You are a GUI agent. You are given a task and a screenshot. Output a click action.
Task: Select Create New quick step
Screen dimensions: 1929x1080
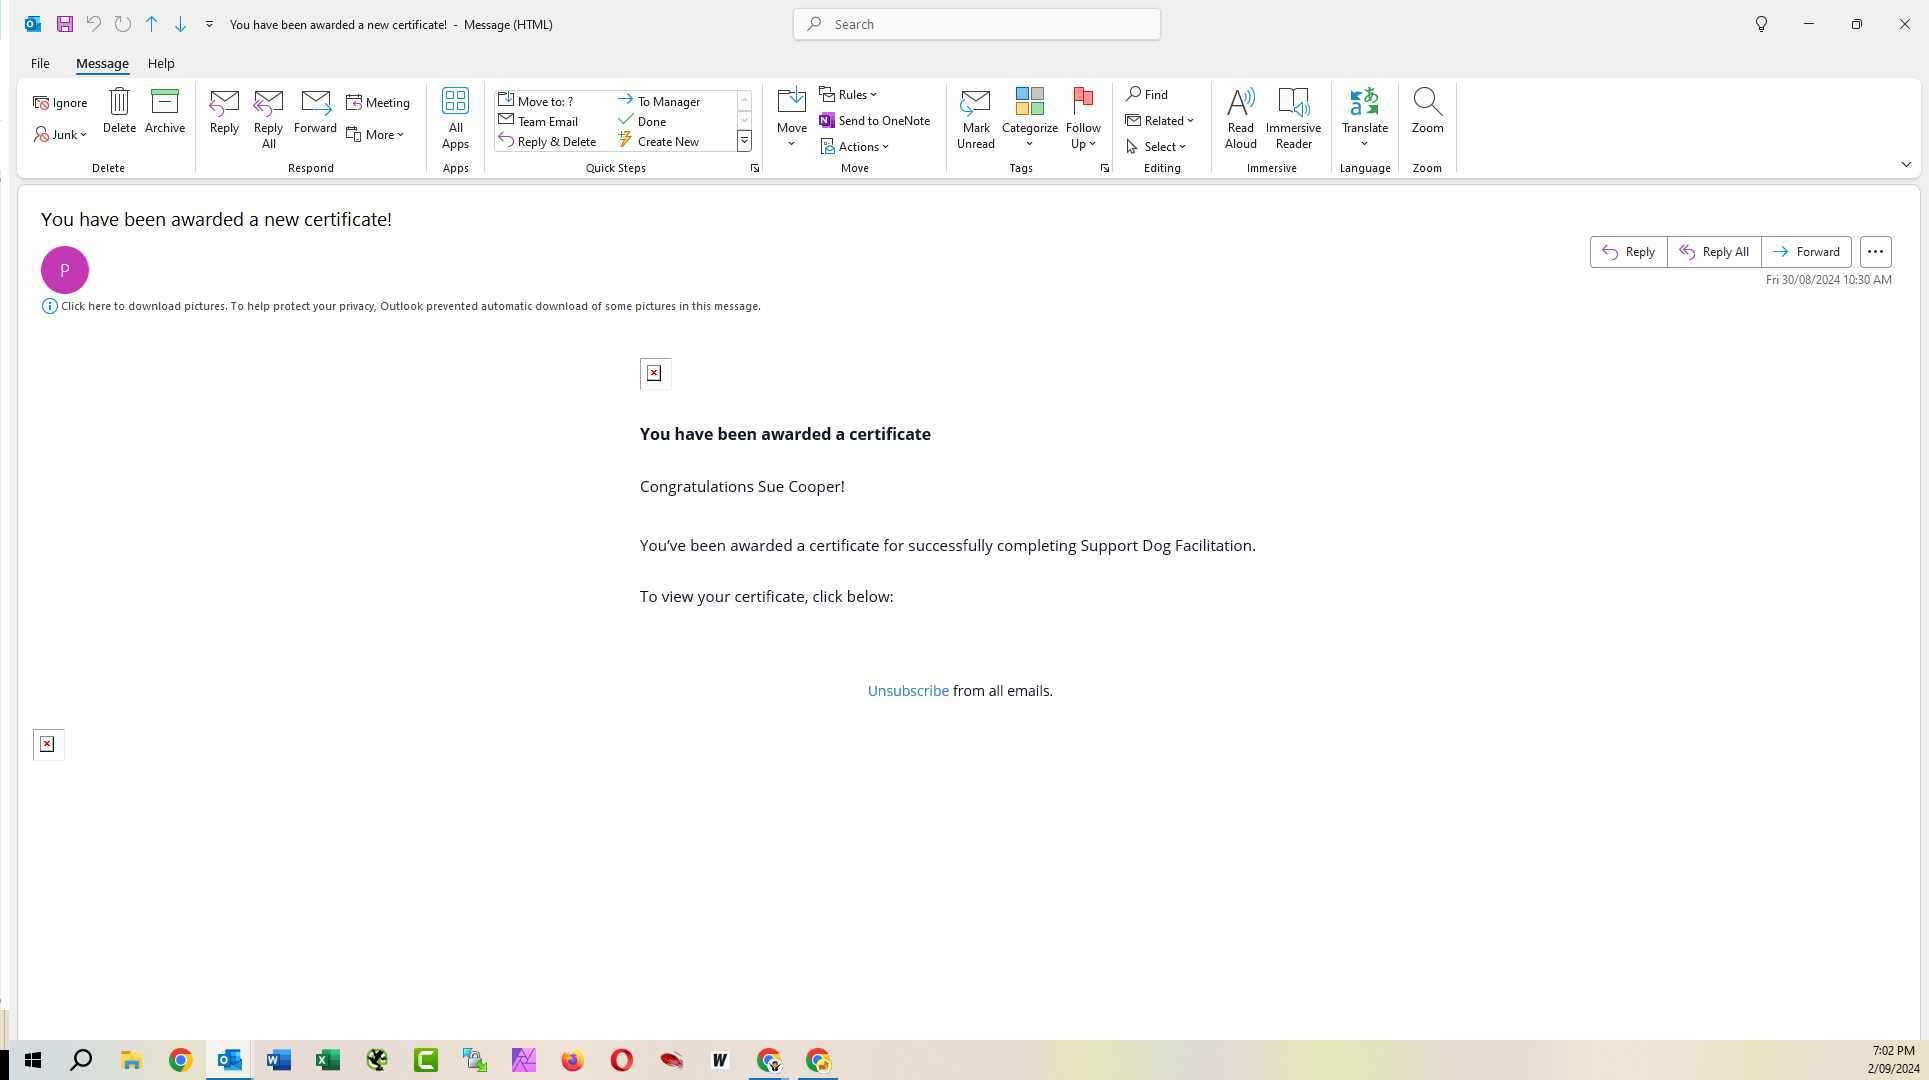pos(659,141)
